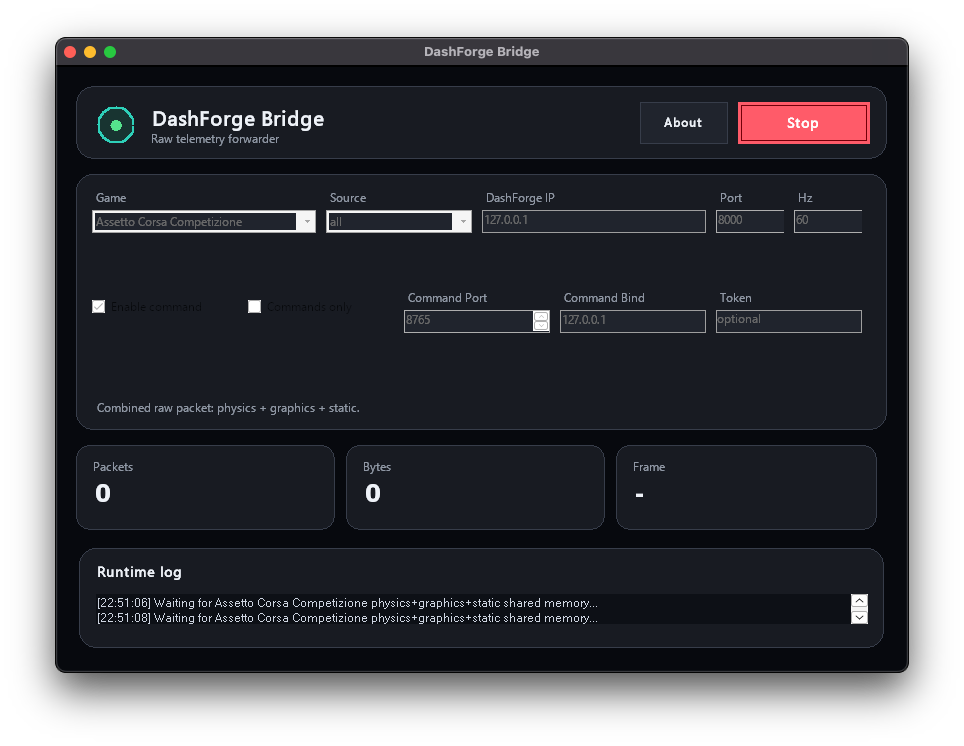Viewport: 964px width, 746px height.
Task: Click the optional Token field
Action: (x=789, y=321)
